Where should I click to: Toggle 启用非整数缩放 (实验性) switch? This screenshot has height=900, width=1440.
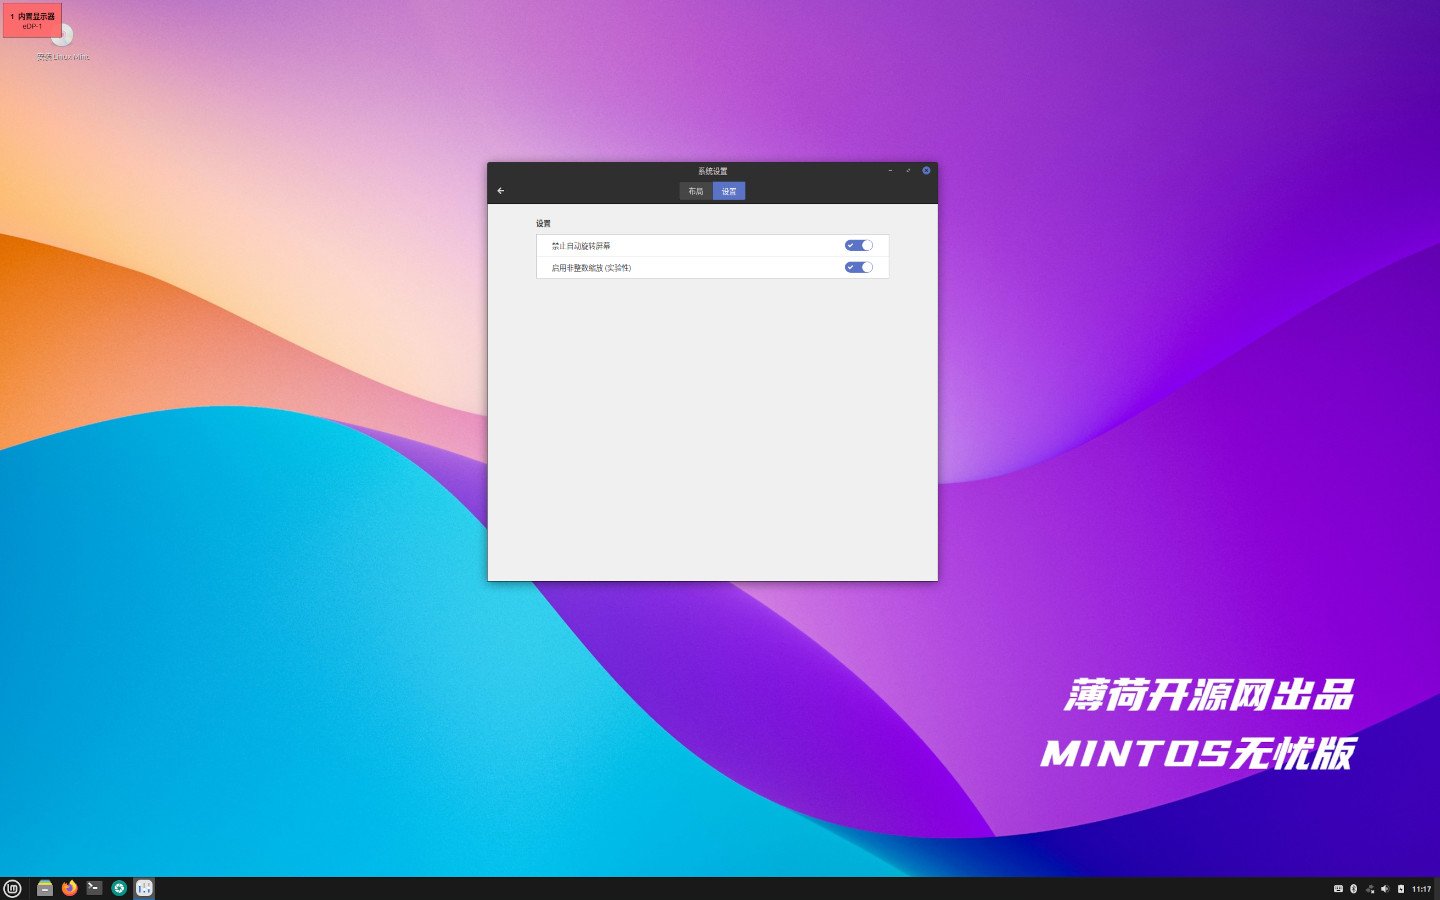point(859,267)
